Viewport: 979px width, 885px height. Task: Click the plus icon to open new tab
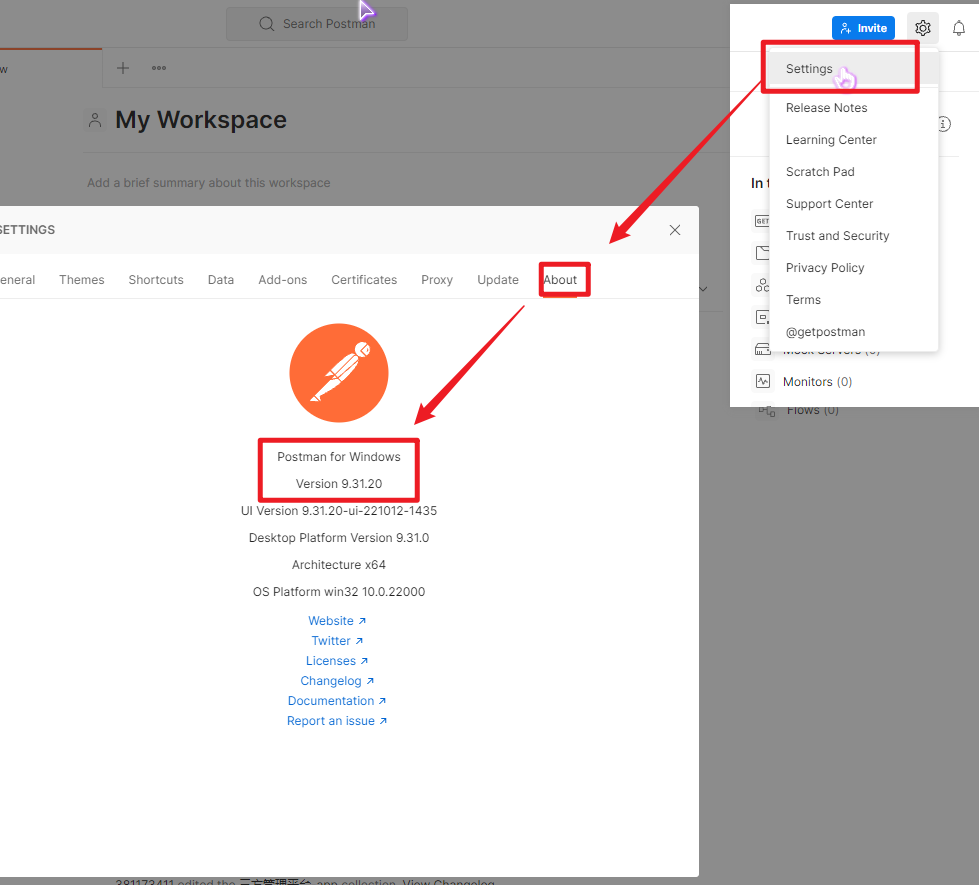123,68
